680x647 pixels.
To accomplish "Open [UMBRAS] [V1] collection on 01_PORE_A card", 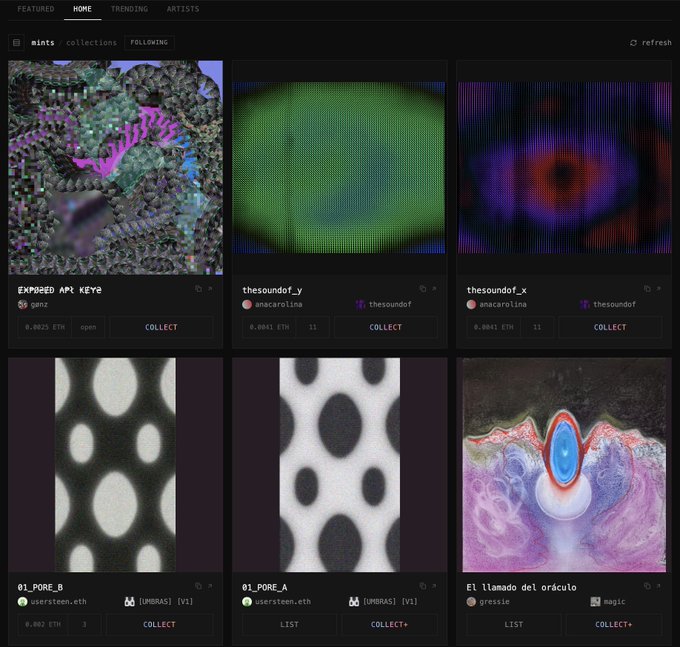I will 390,602.
